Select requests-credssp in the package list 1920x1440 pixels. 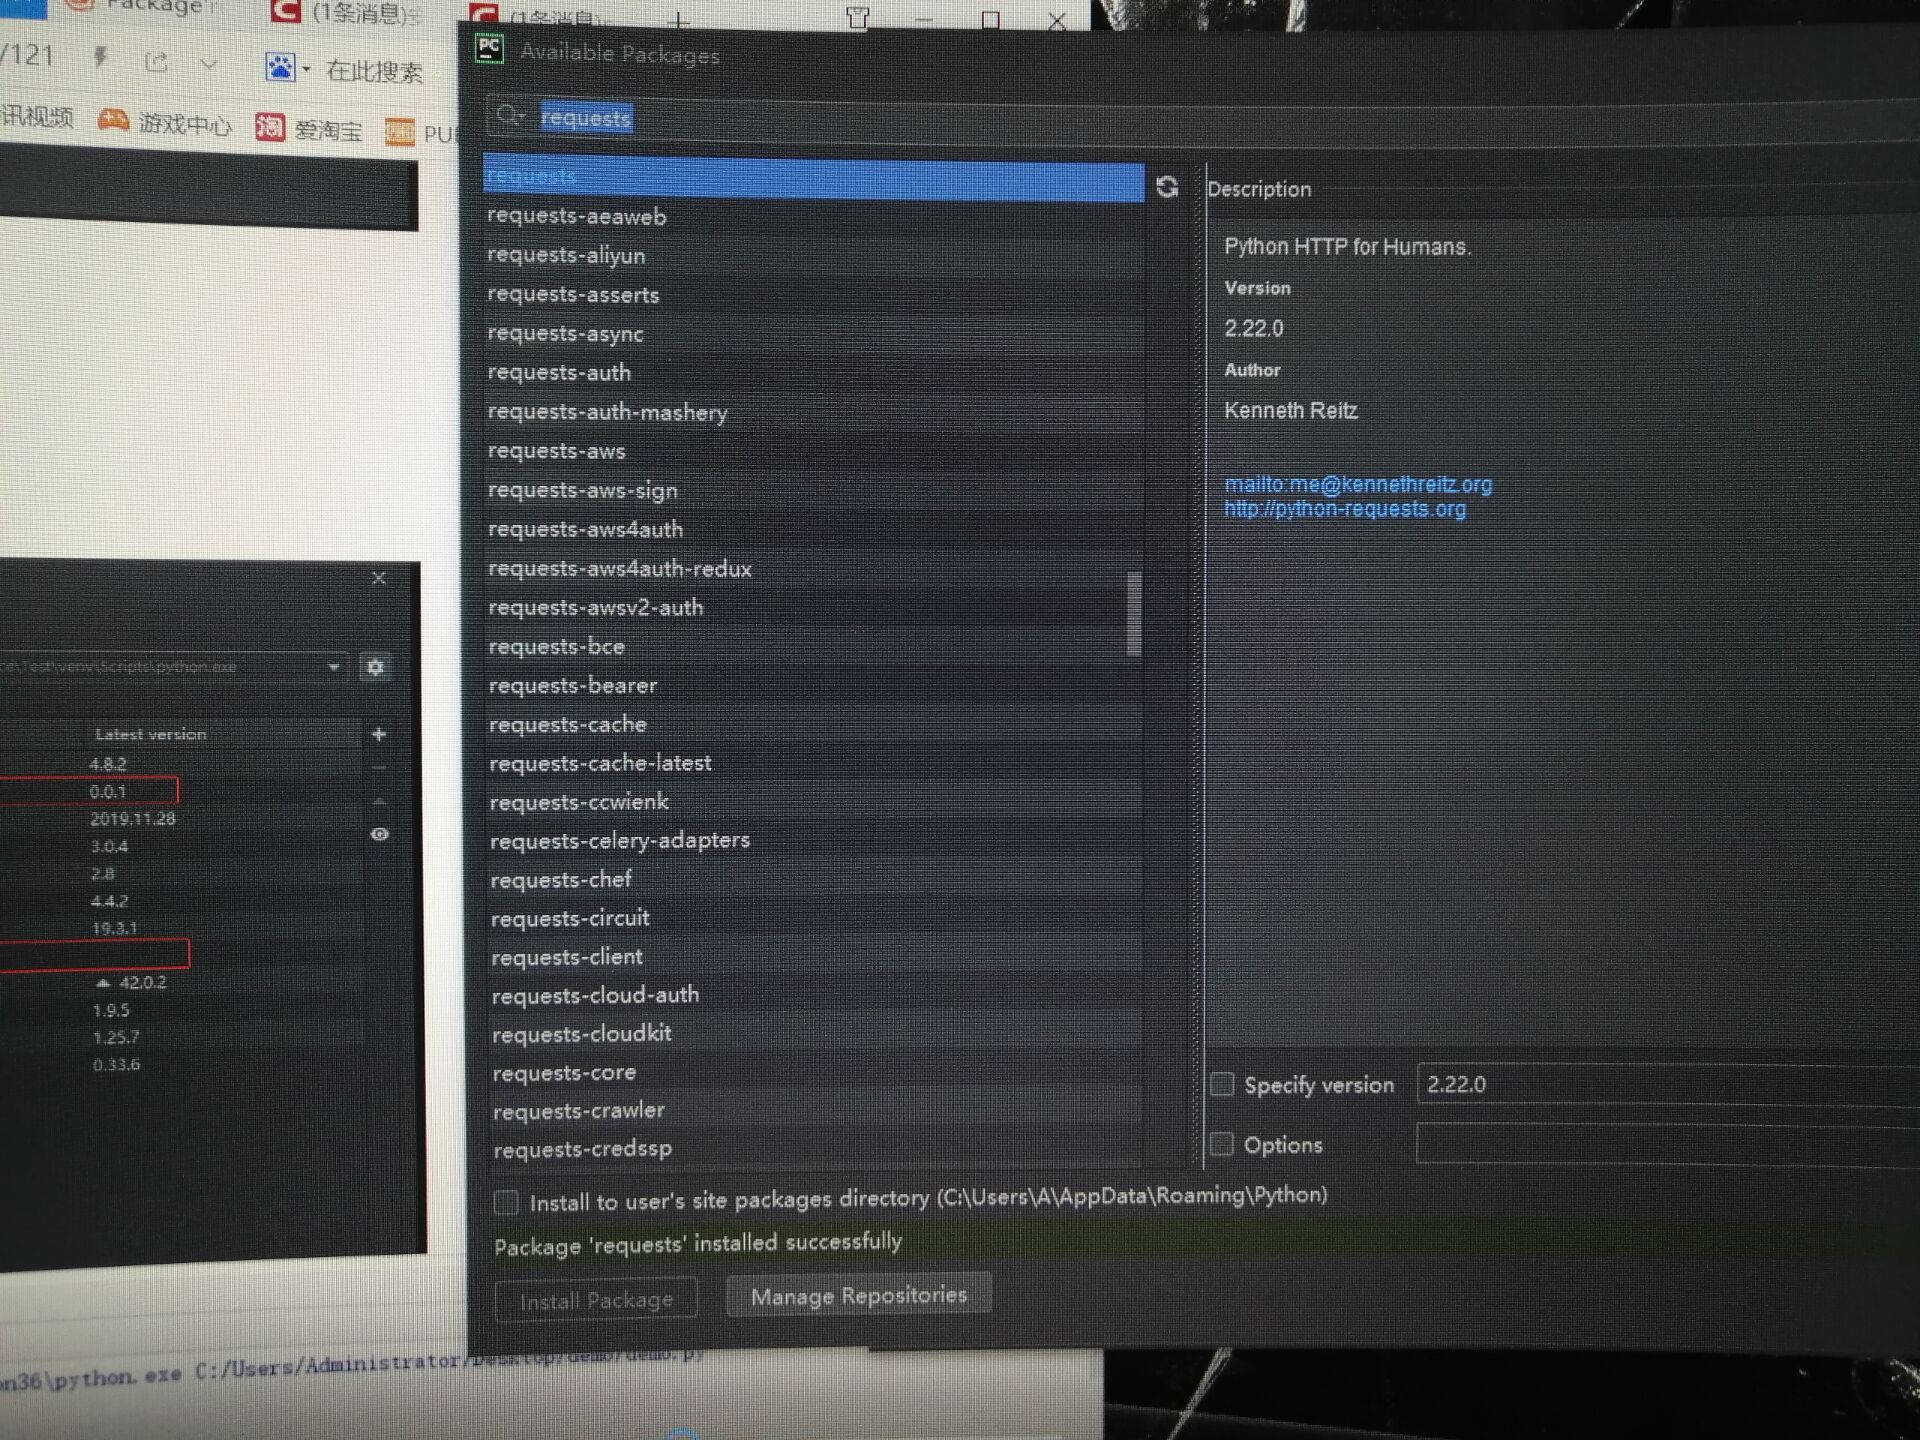tap(813, 1150)
